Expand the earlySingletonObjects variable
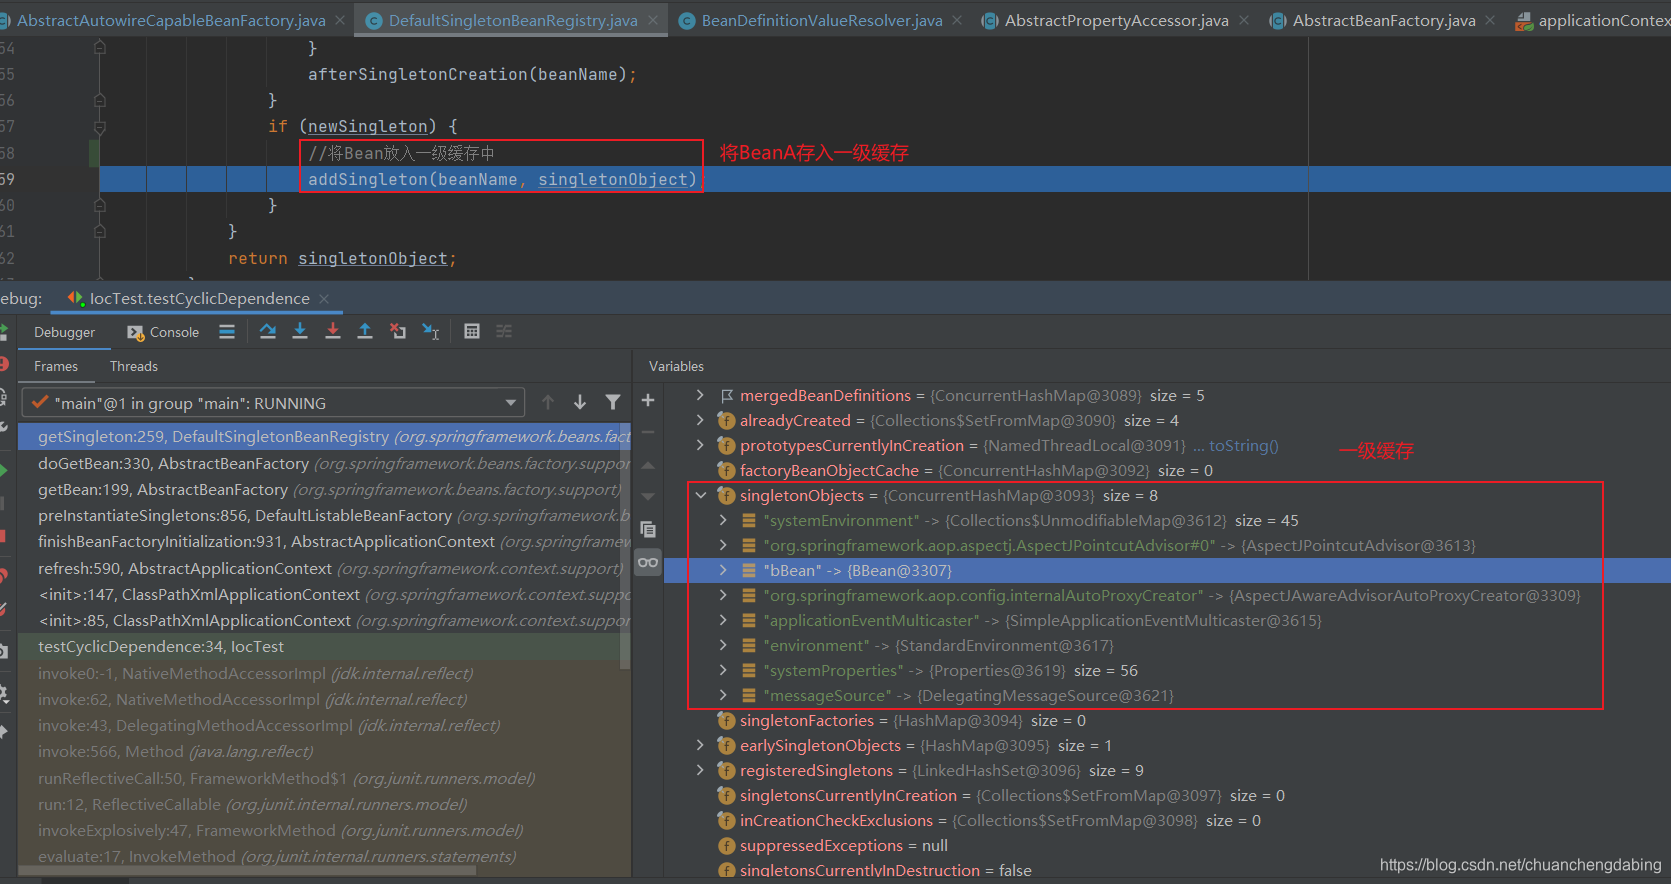The width and height of the screenshot is (1671, 884). (x=700, y=745)
